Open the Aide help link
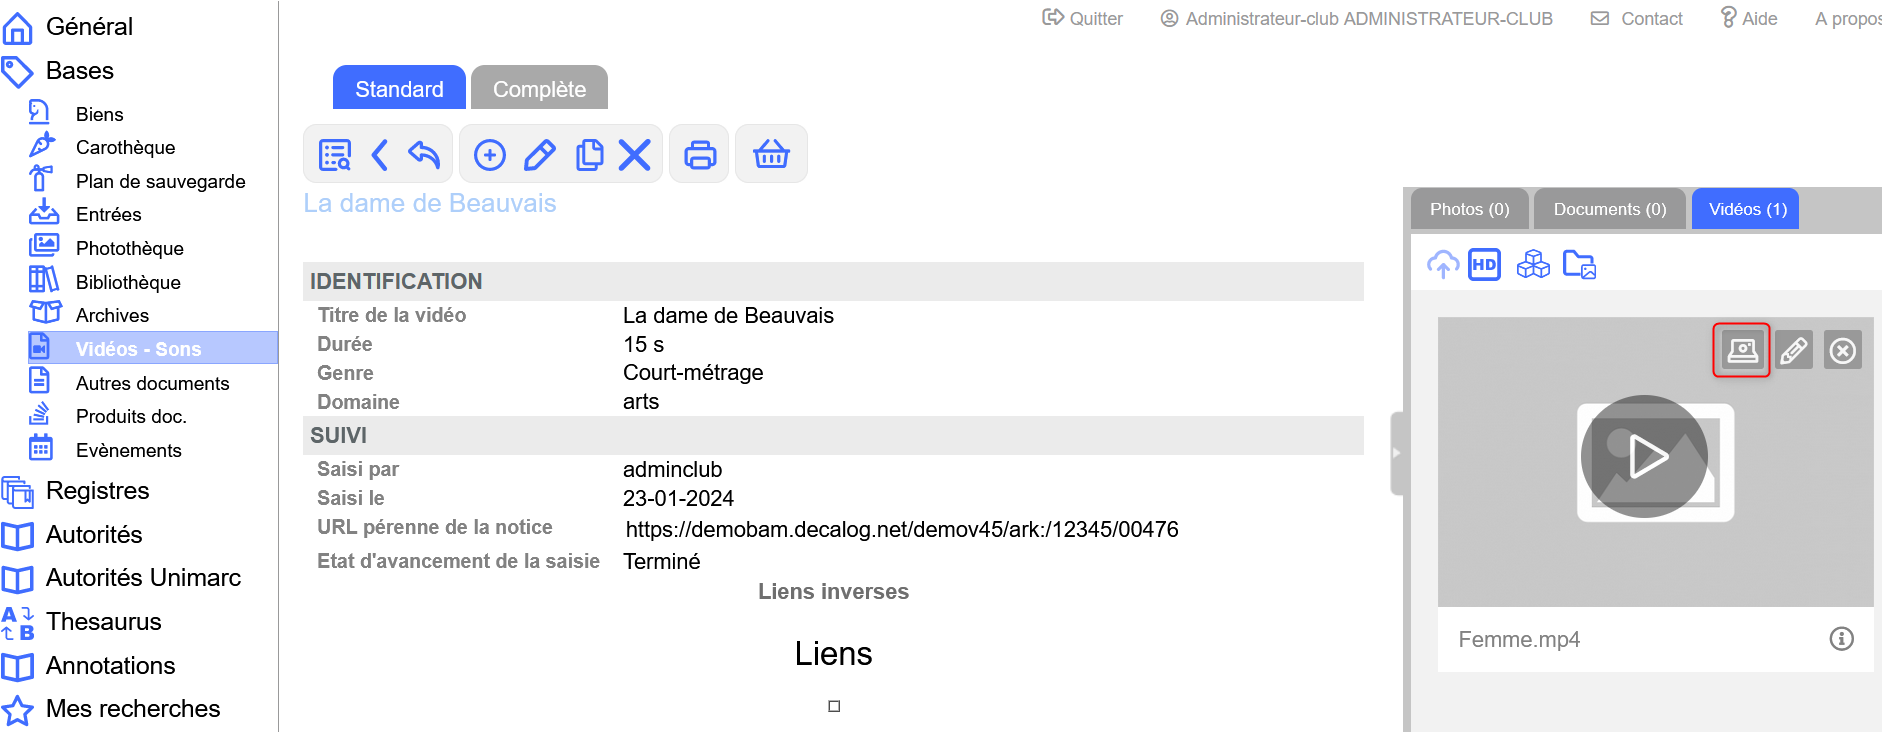1882x732 pixels. coord(1748,18)
